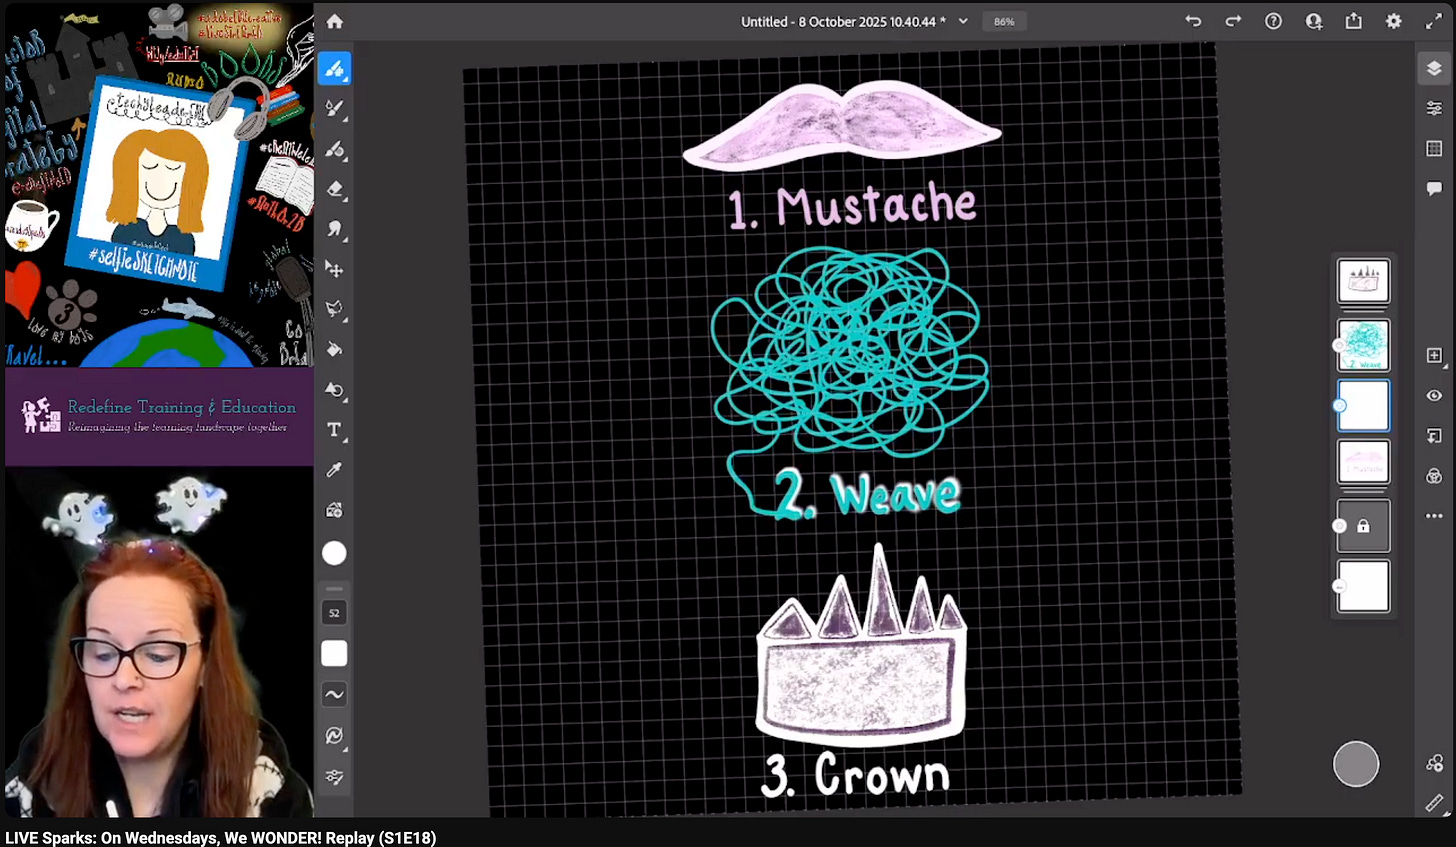The image size is (1456, 847).
Task: Open the zoom level control showing 86%
Action: (1004, 20)
